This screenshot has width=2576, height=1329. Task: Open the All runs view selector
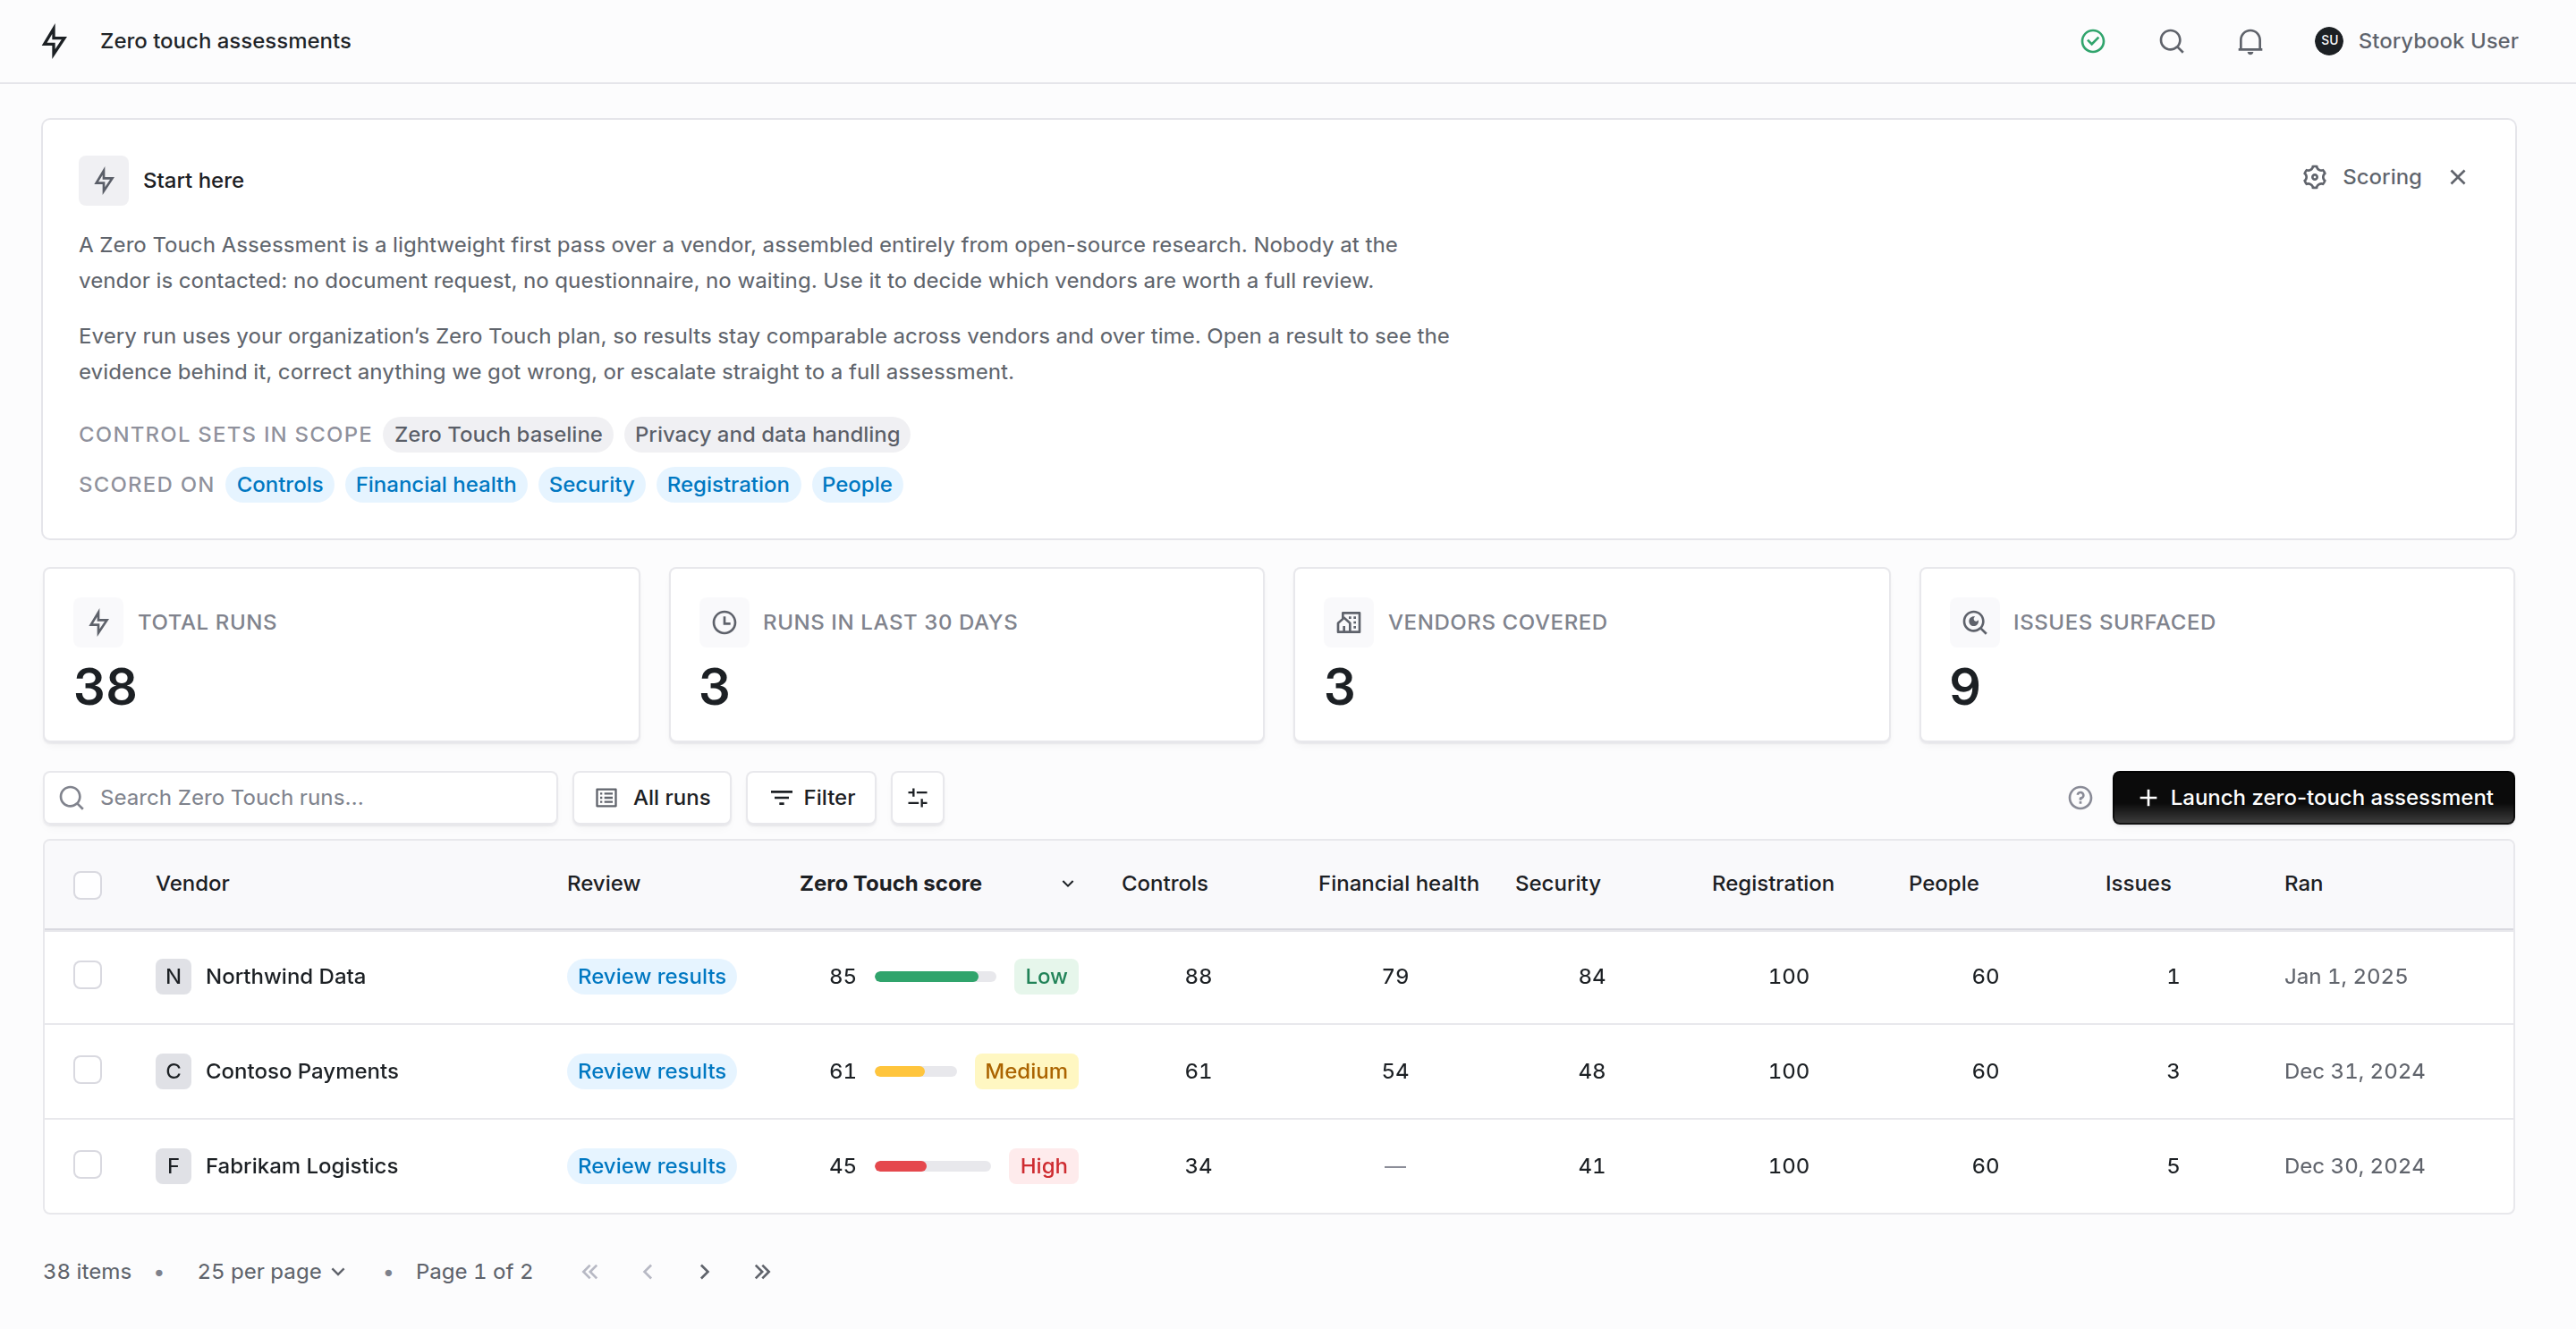tap(651, 797)
